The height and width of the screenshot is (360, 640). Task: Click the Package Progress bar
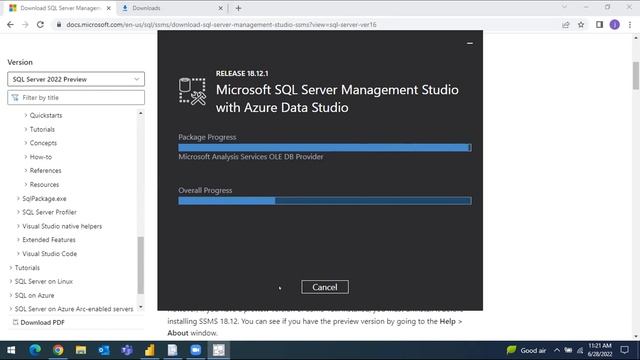point(325,147)
